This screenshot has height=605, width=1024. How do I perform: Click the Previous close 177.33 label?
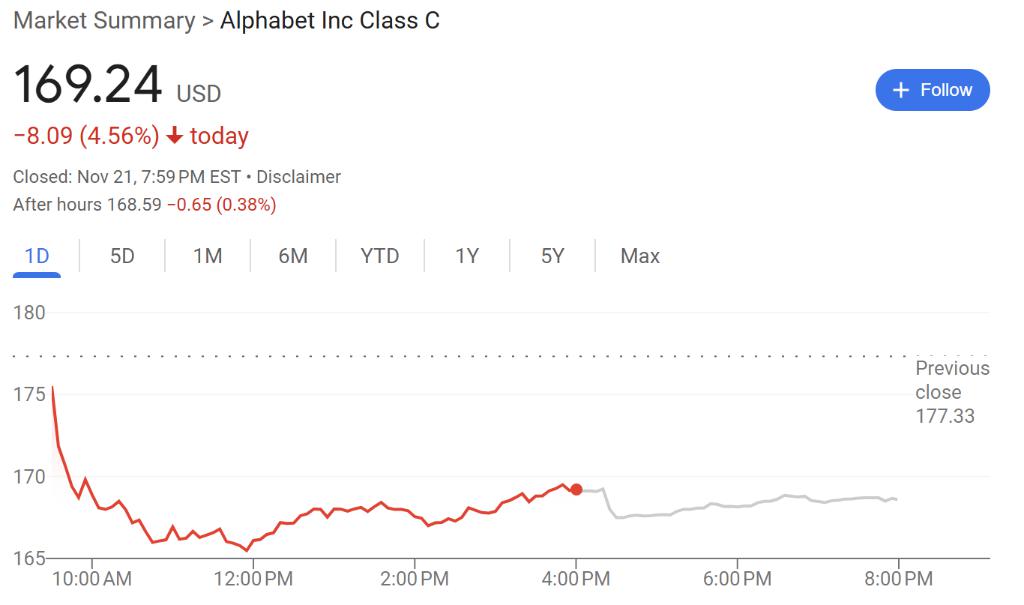951,392
